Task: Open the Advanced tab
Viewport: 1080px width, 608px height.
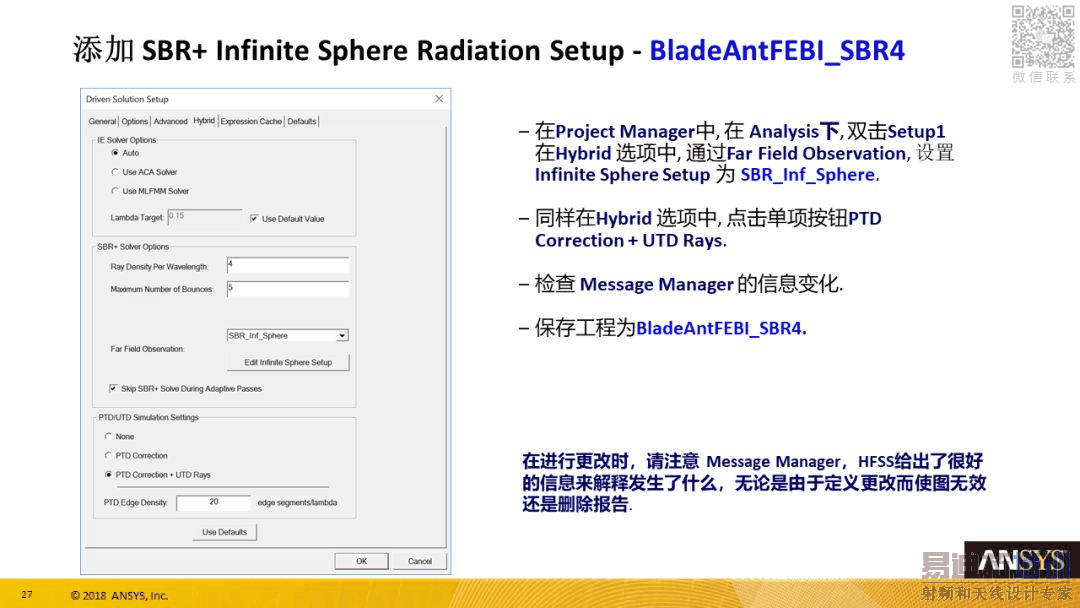Action: click(170, 121)
